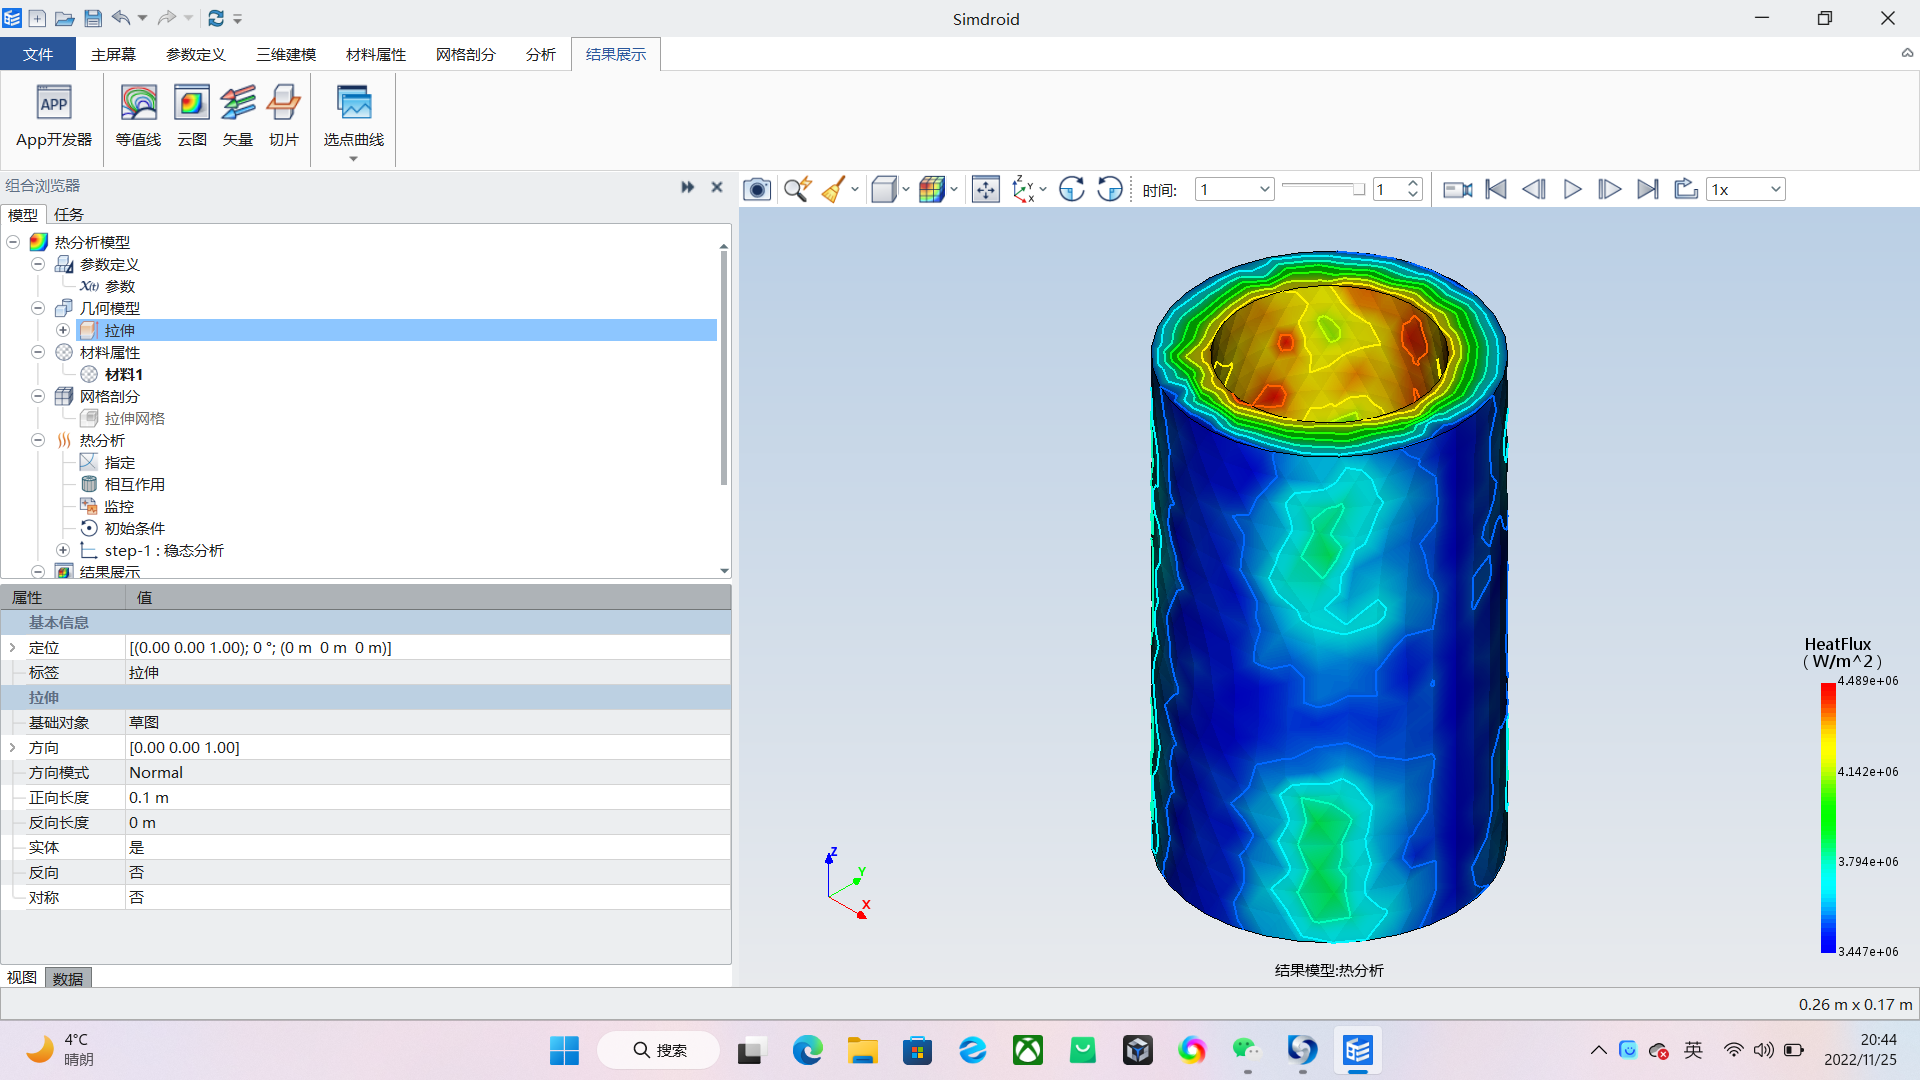Expand the step-1 : 稳态分析 node
The image size is (1920, 1080).
pyautogui.click(x=63, y=550)
